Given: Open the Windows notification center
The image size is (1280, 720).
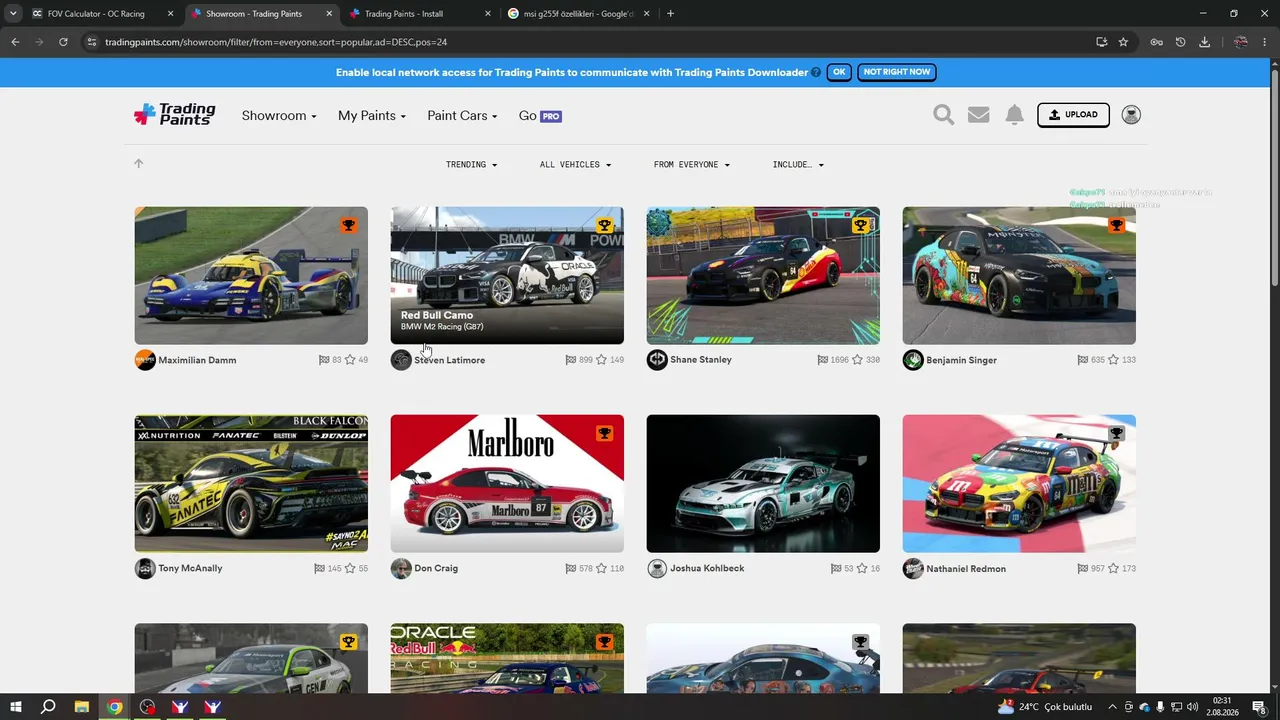Looking at the screenshot, I should (1259, 707).
